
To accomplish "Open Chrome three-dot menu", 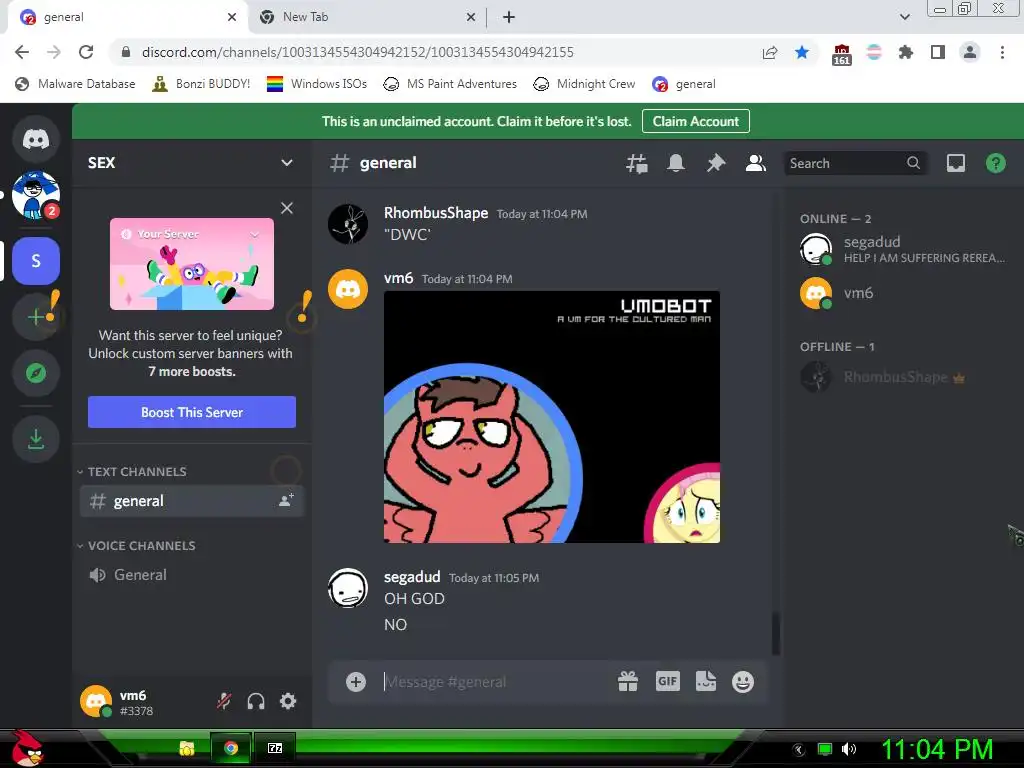I will coord(1002,52).
